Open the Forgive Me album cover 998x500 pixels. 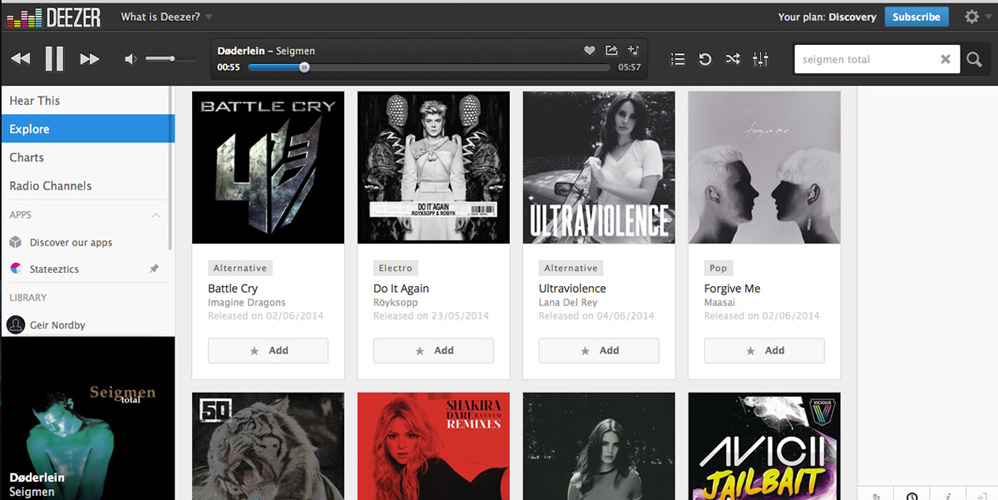coord(764,167)
